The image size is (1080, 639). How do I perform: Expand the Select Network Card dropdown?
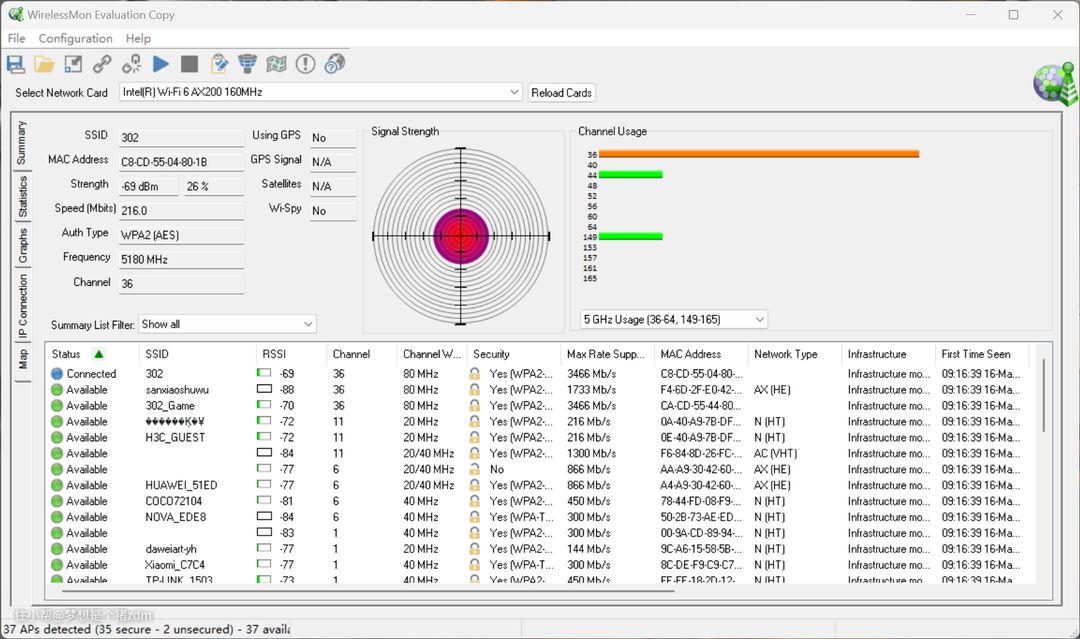(x=514, y=92)
